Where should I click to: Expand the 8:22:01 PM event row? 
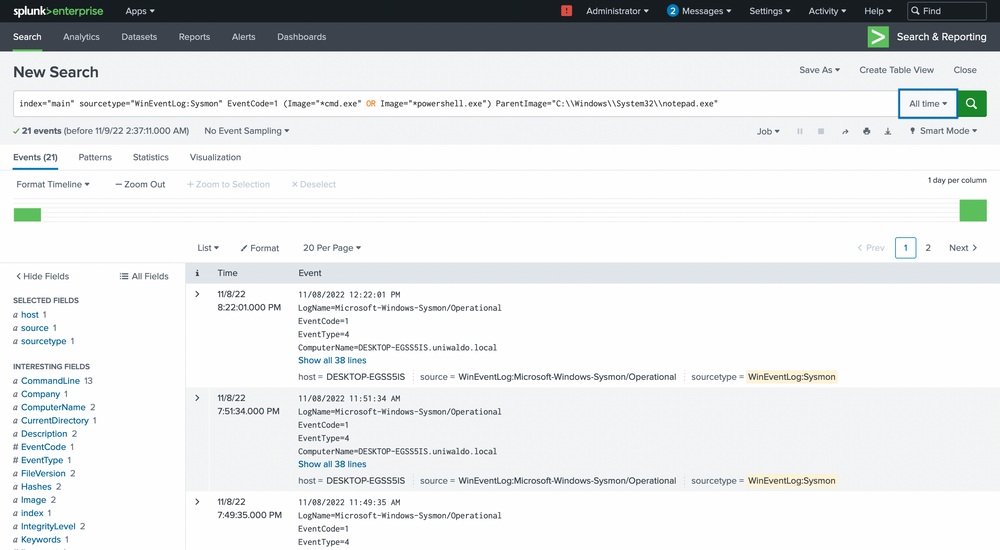click(x=197, y=294)
